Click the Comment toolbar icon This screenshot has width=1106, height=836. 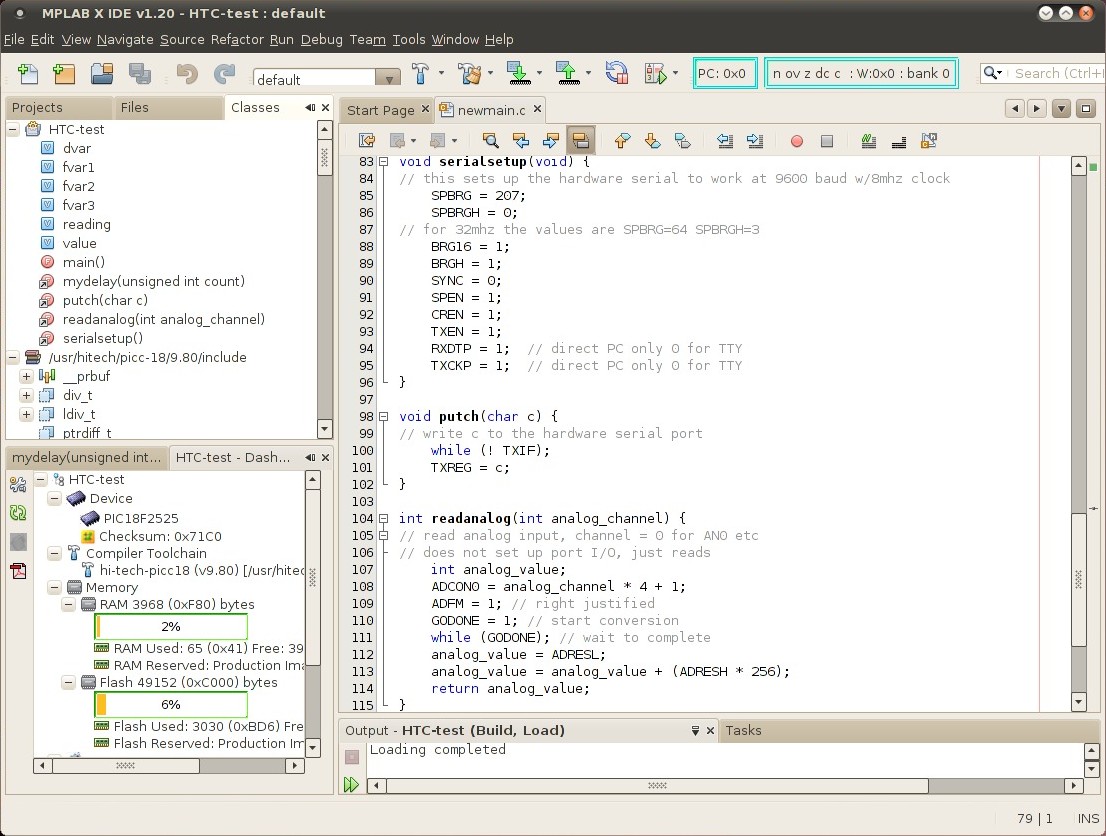click(x=868, y=140)
